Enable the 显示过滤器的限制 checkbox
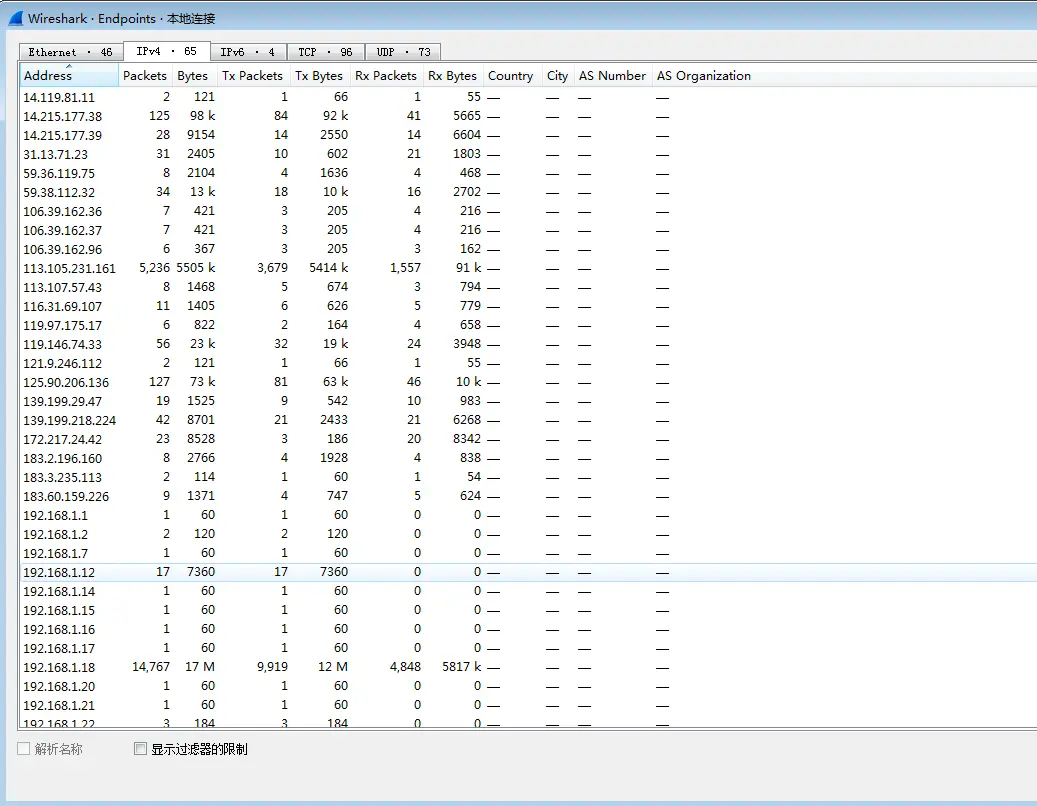This screenshot has height=806, width=1037. 140,747
